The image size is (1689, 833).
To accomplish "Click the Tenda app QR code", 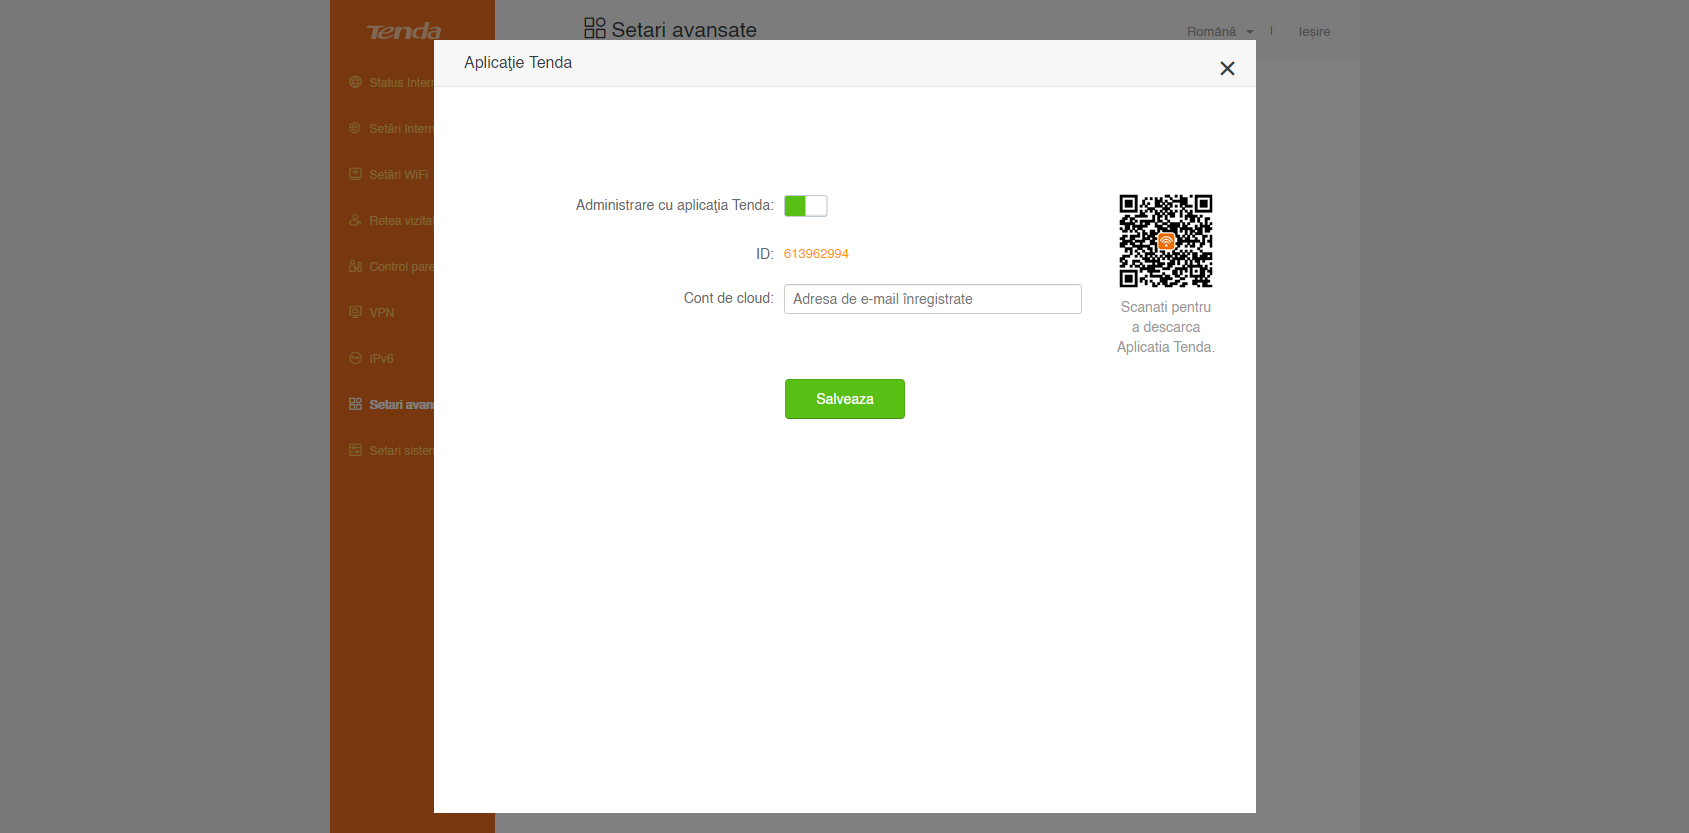I will (x=1165, y=241).
